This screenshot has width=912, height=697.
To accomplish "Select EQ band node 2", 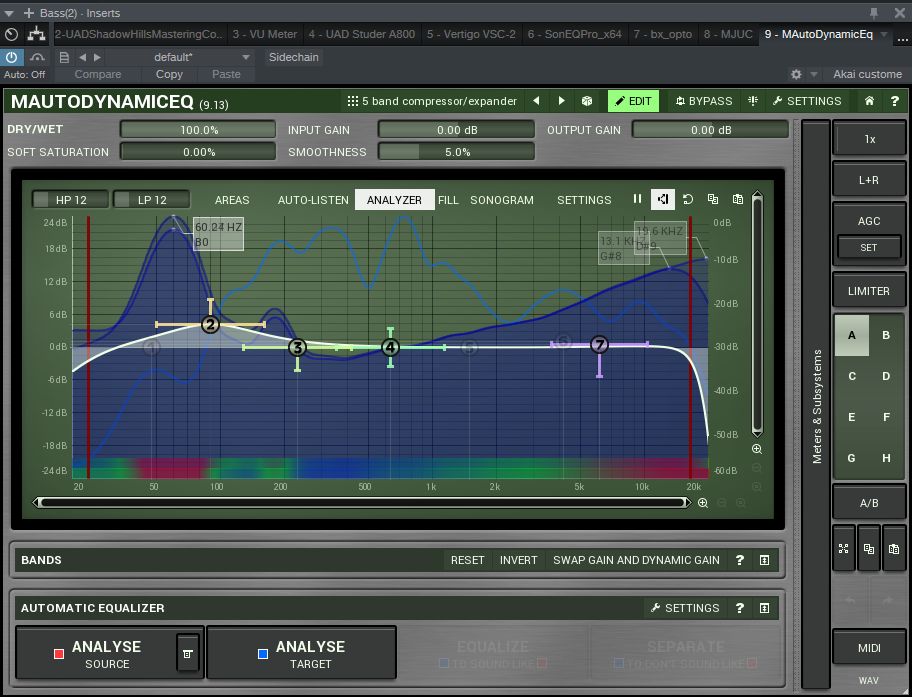I will pos(211,324).
